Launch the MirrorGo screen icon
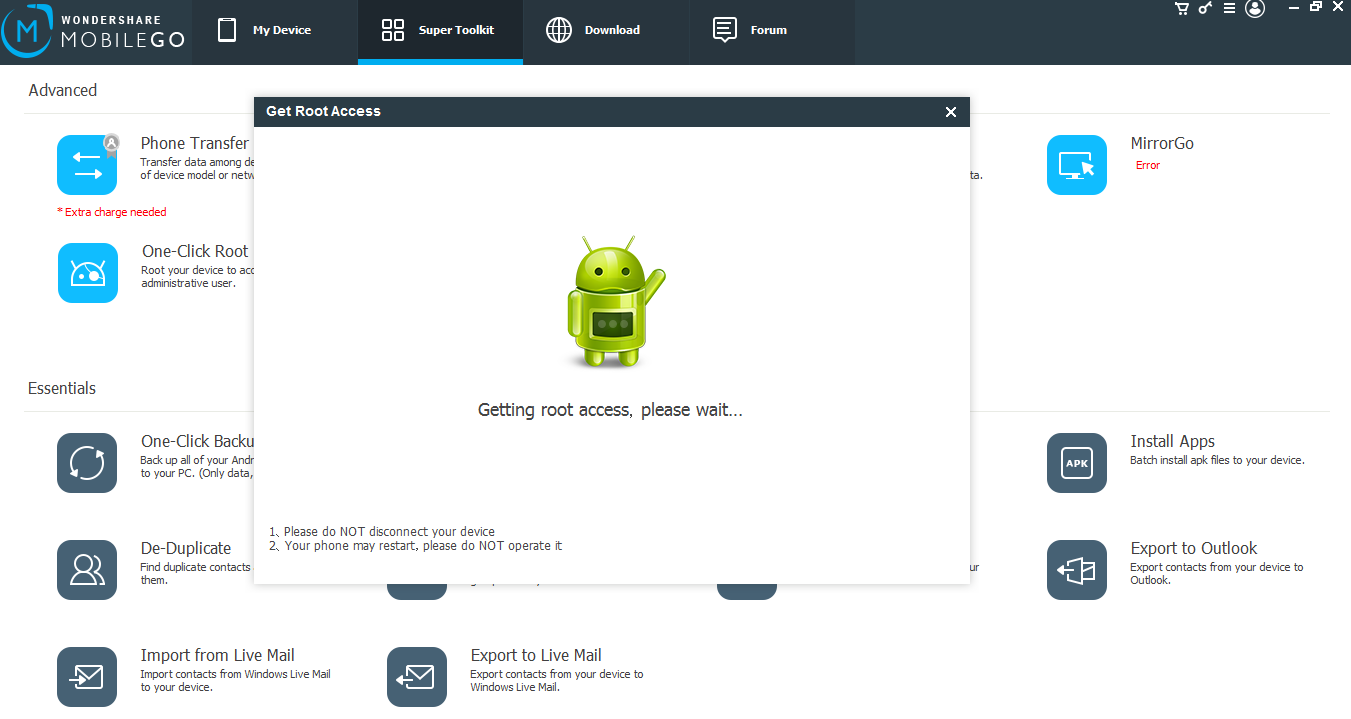The height and width of the screenshot is (719, 1351). coord(1077,165)
